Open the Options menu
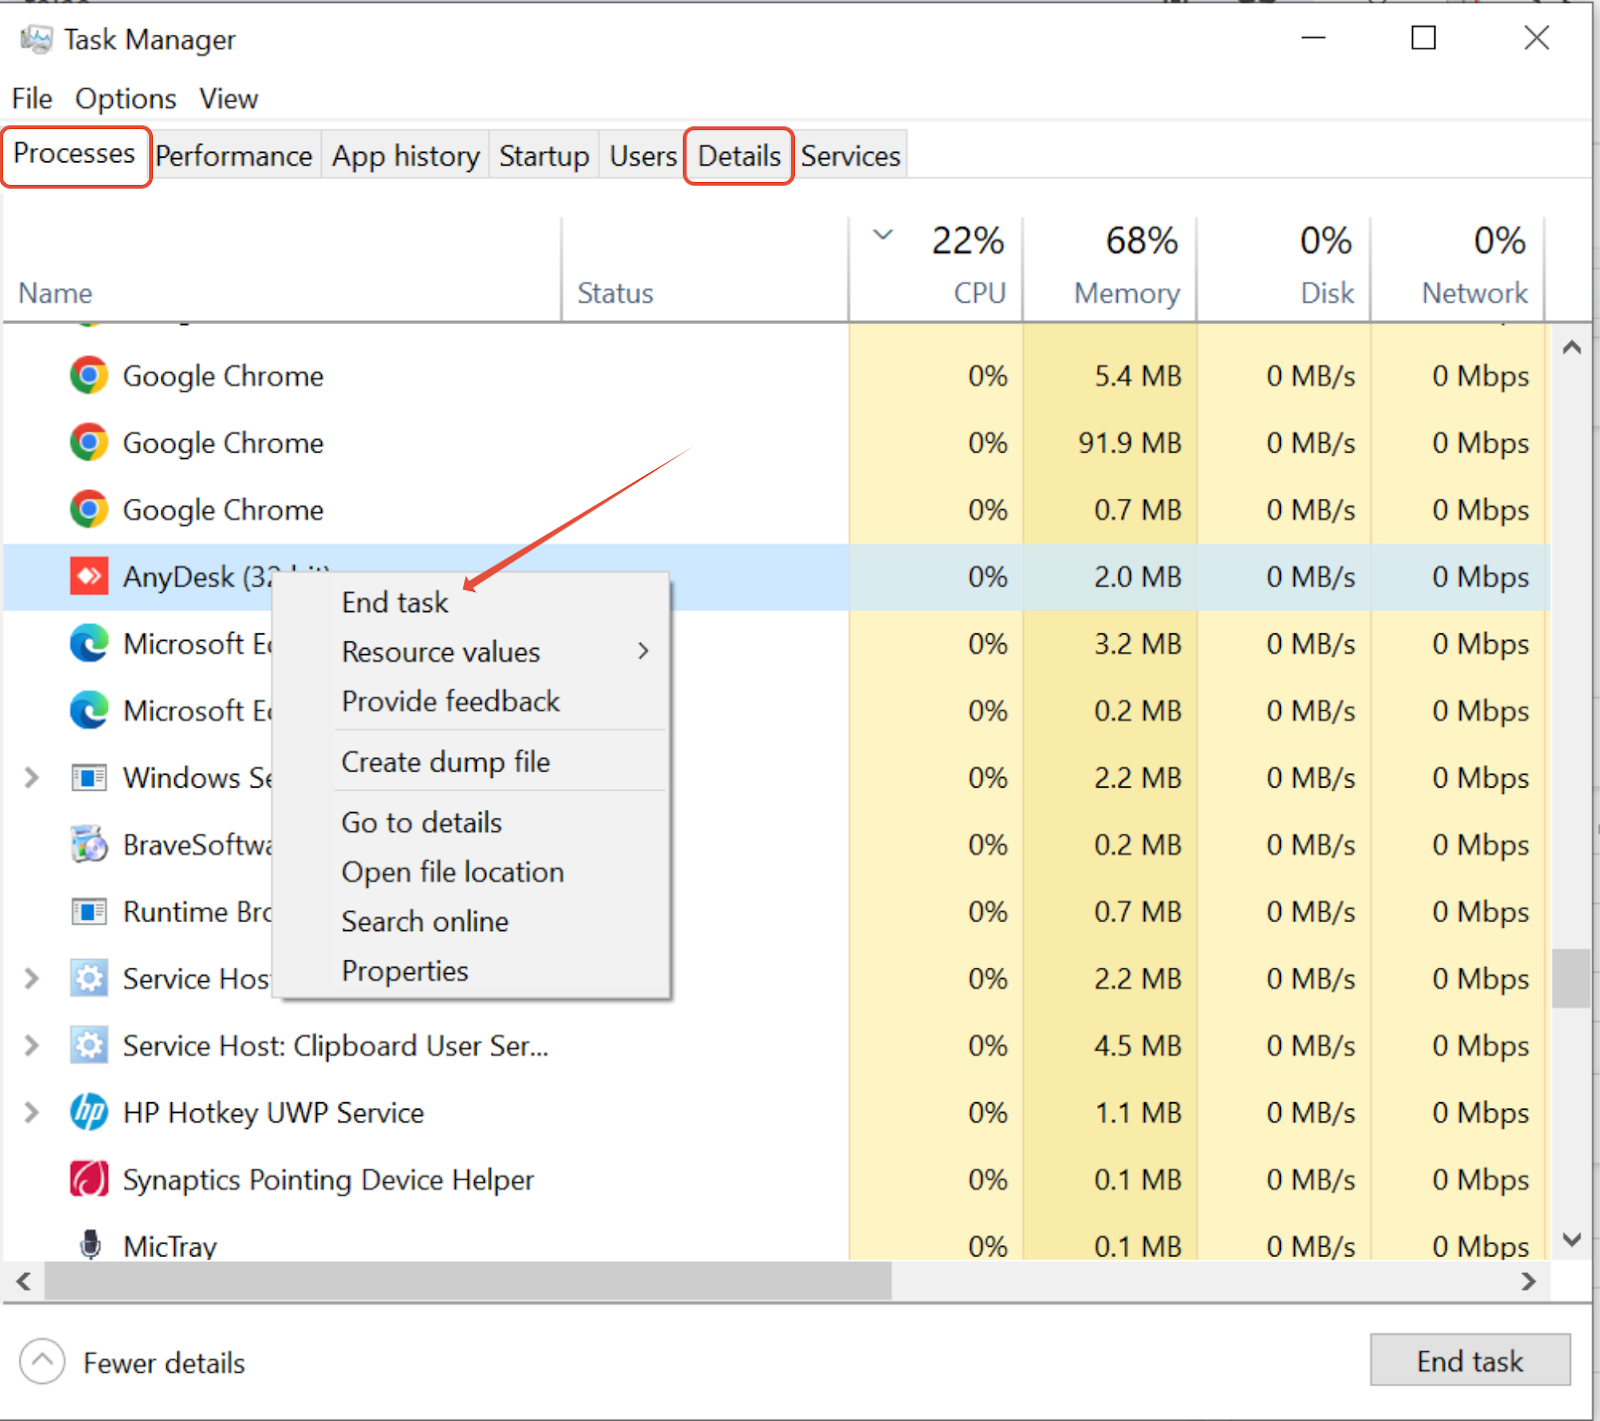Viewport: 1600px width, 1421px height. [126, 99]
